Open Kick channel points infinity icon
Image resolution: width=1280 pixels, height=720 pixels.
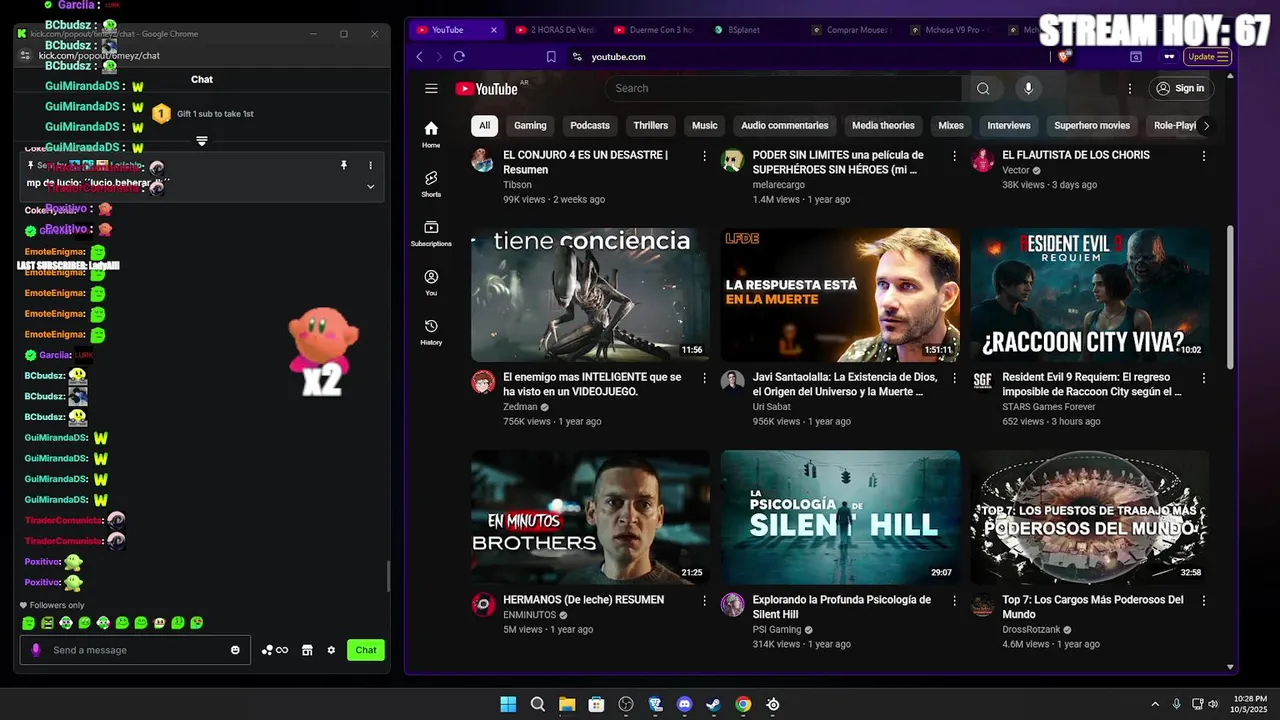click(x=275, y=650)
